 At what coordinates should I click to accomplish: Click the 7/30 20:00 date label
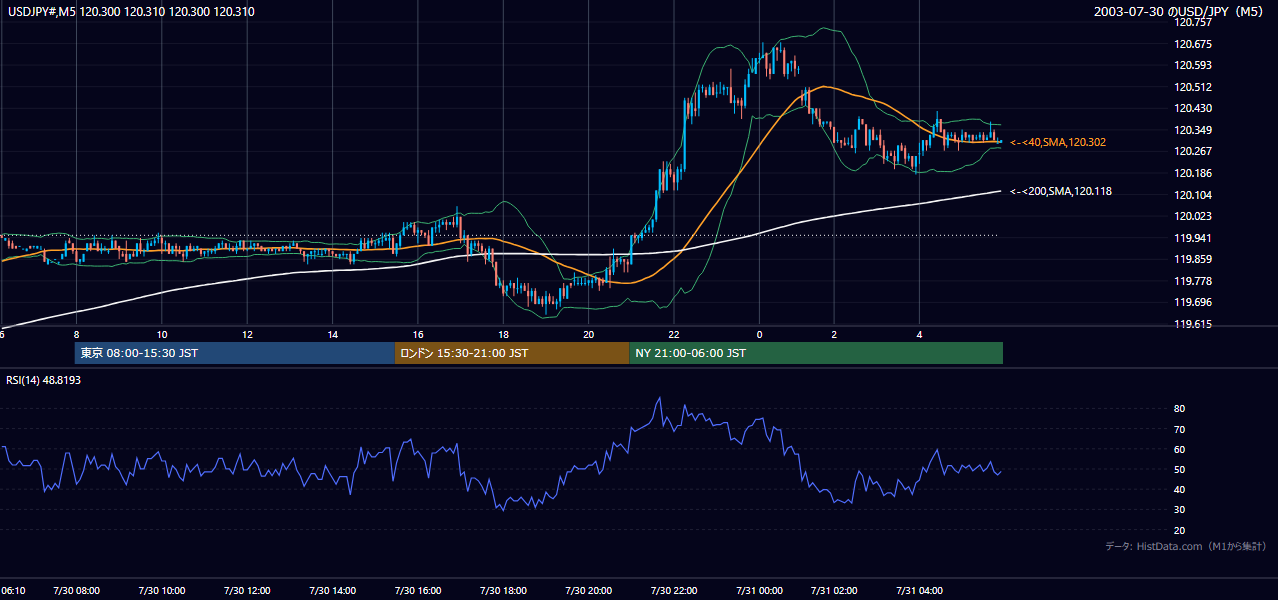(x=588, y=591)
